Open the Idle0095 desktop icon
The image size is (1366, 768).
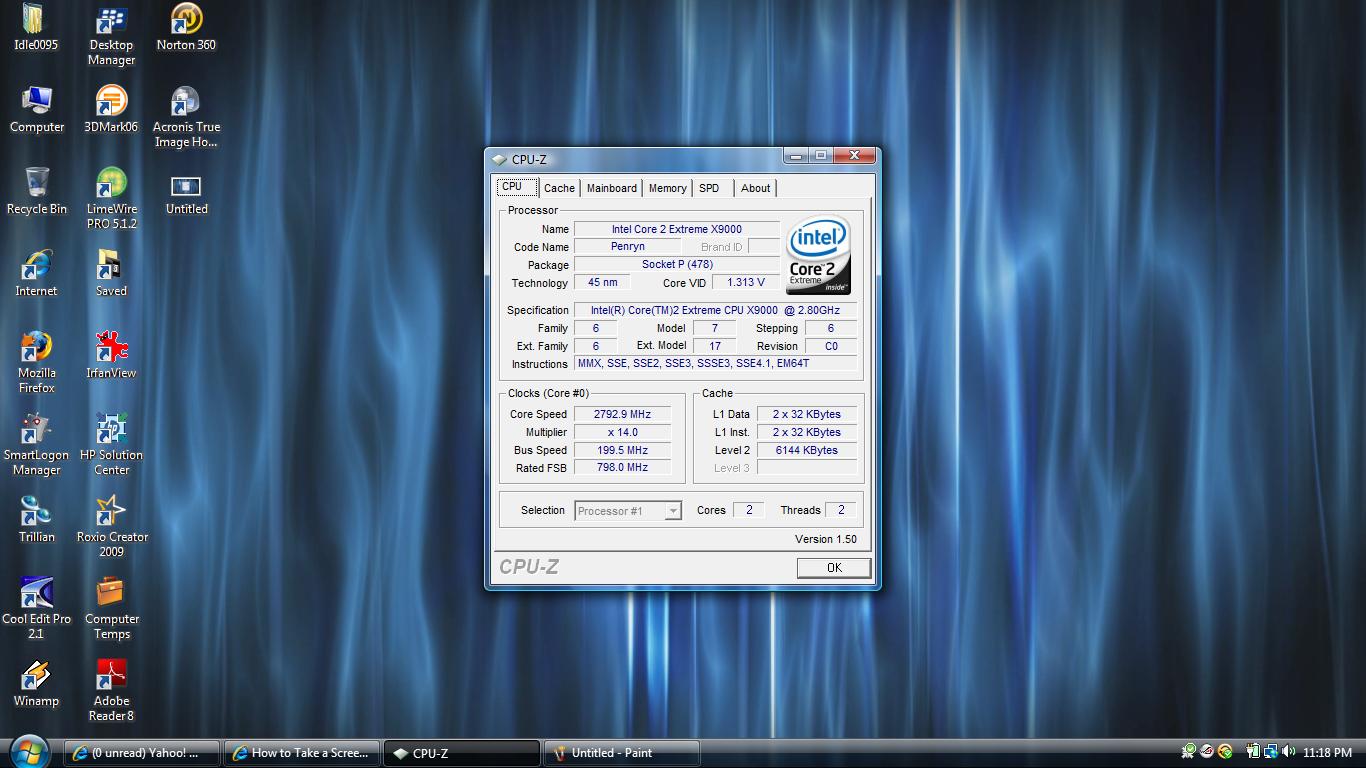[36, 27]
